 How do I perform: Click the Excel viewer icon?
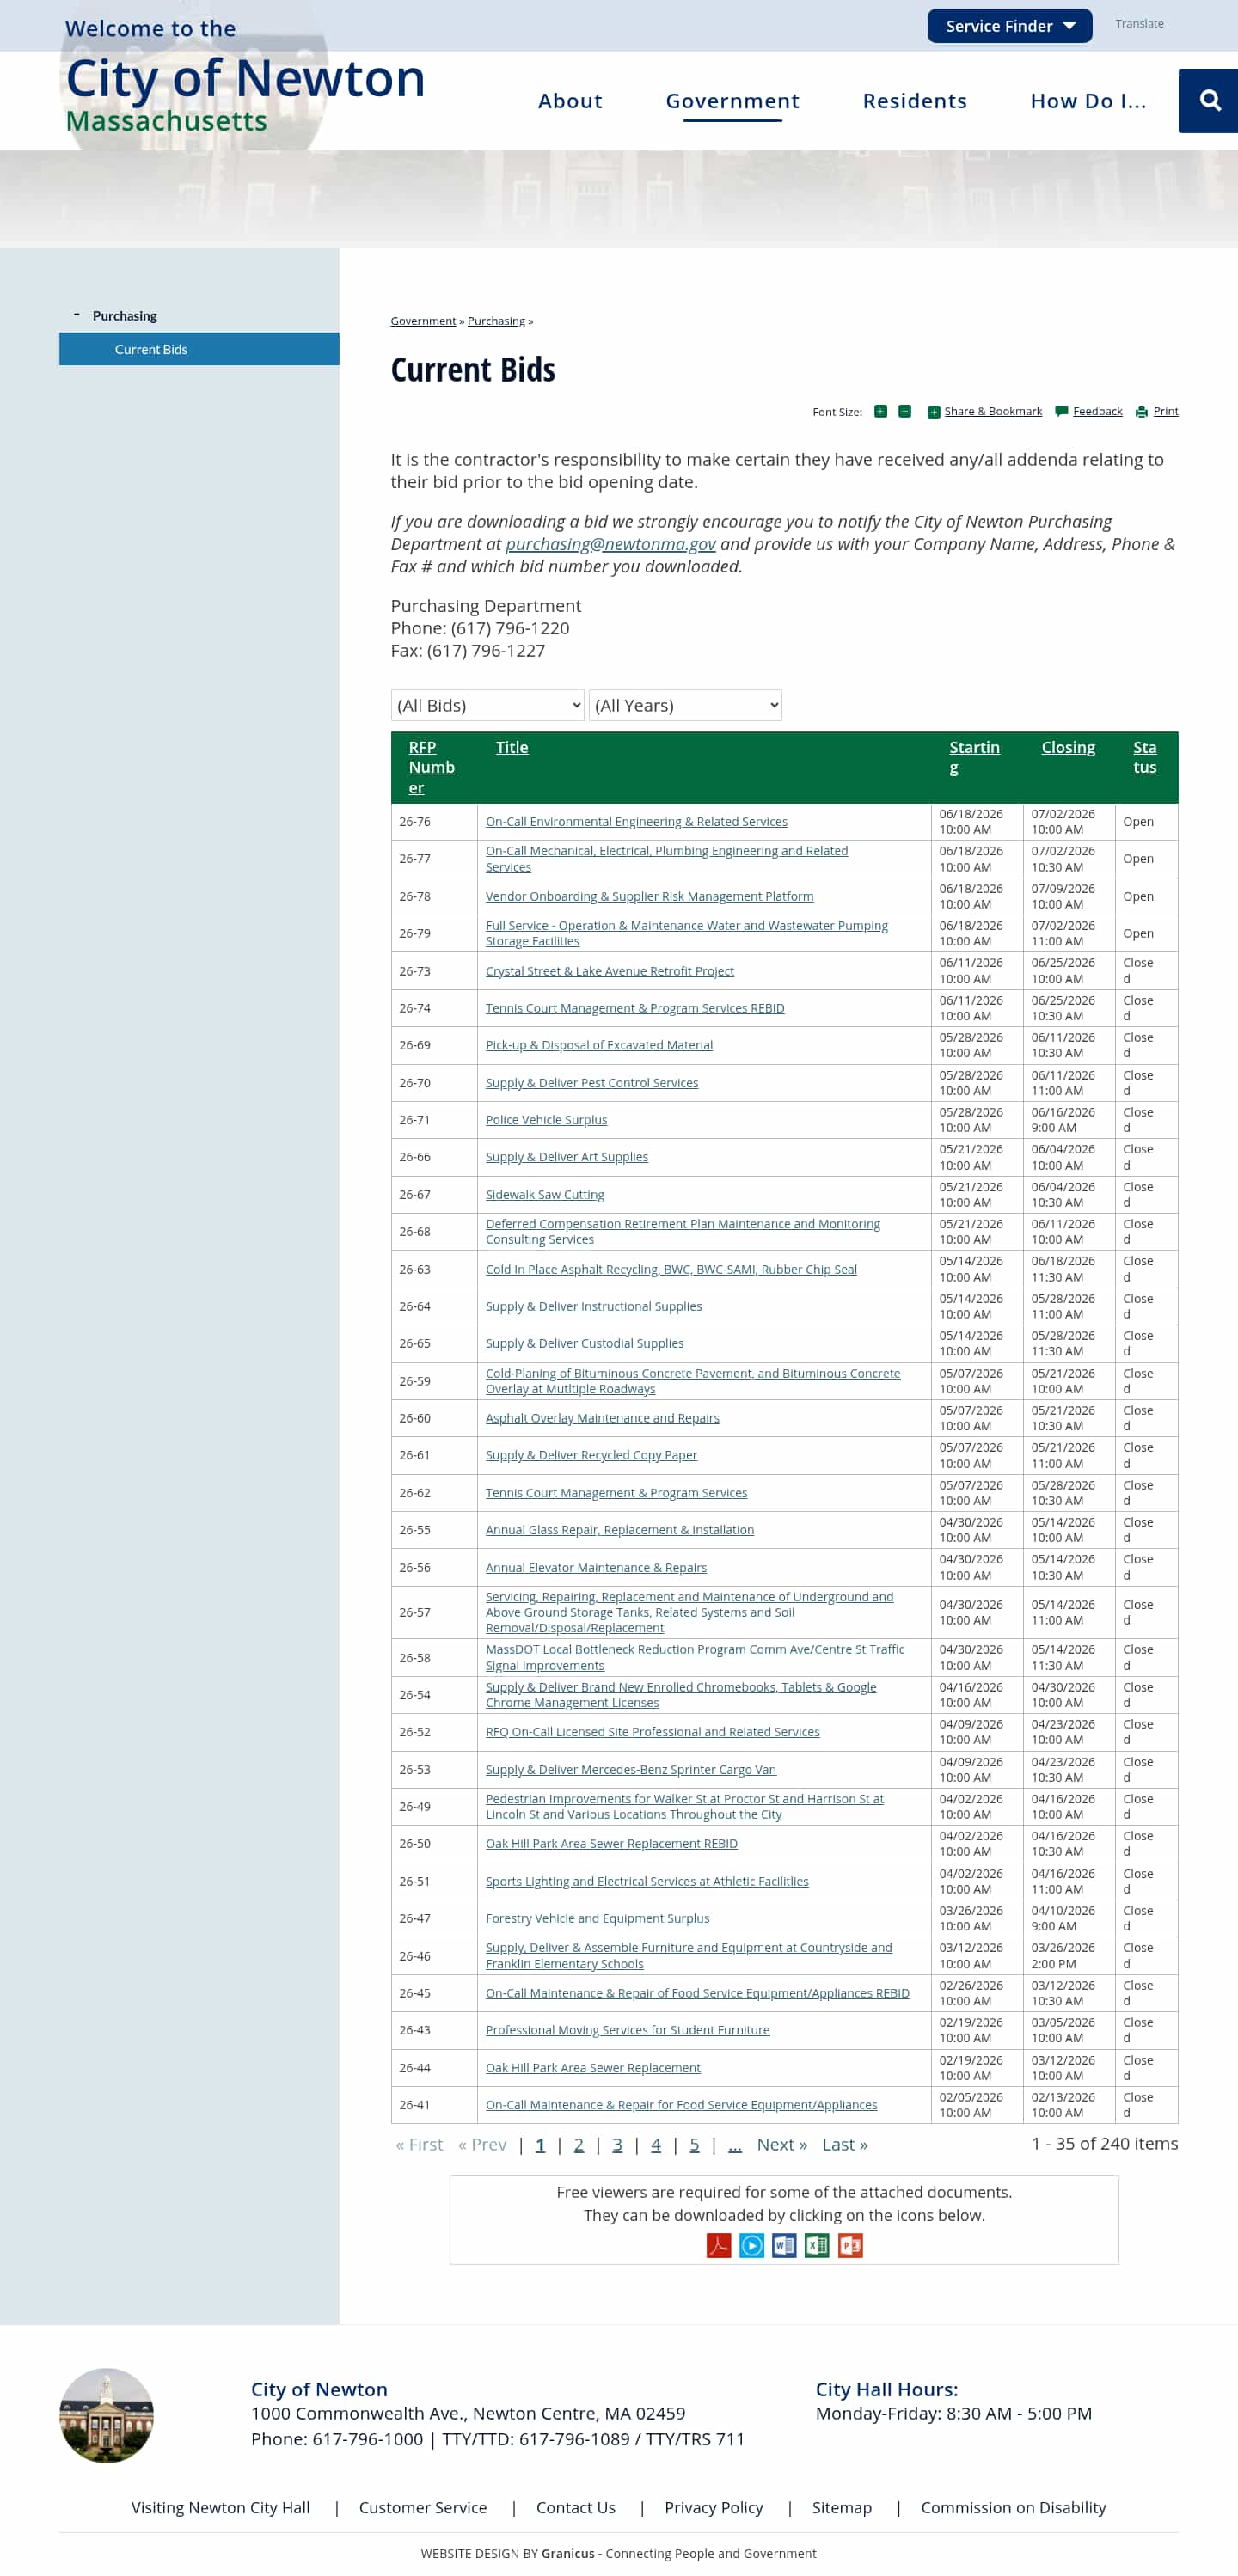pos(817,2245)
